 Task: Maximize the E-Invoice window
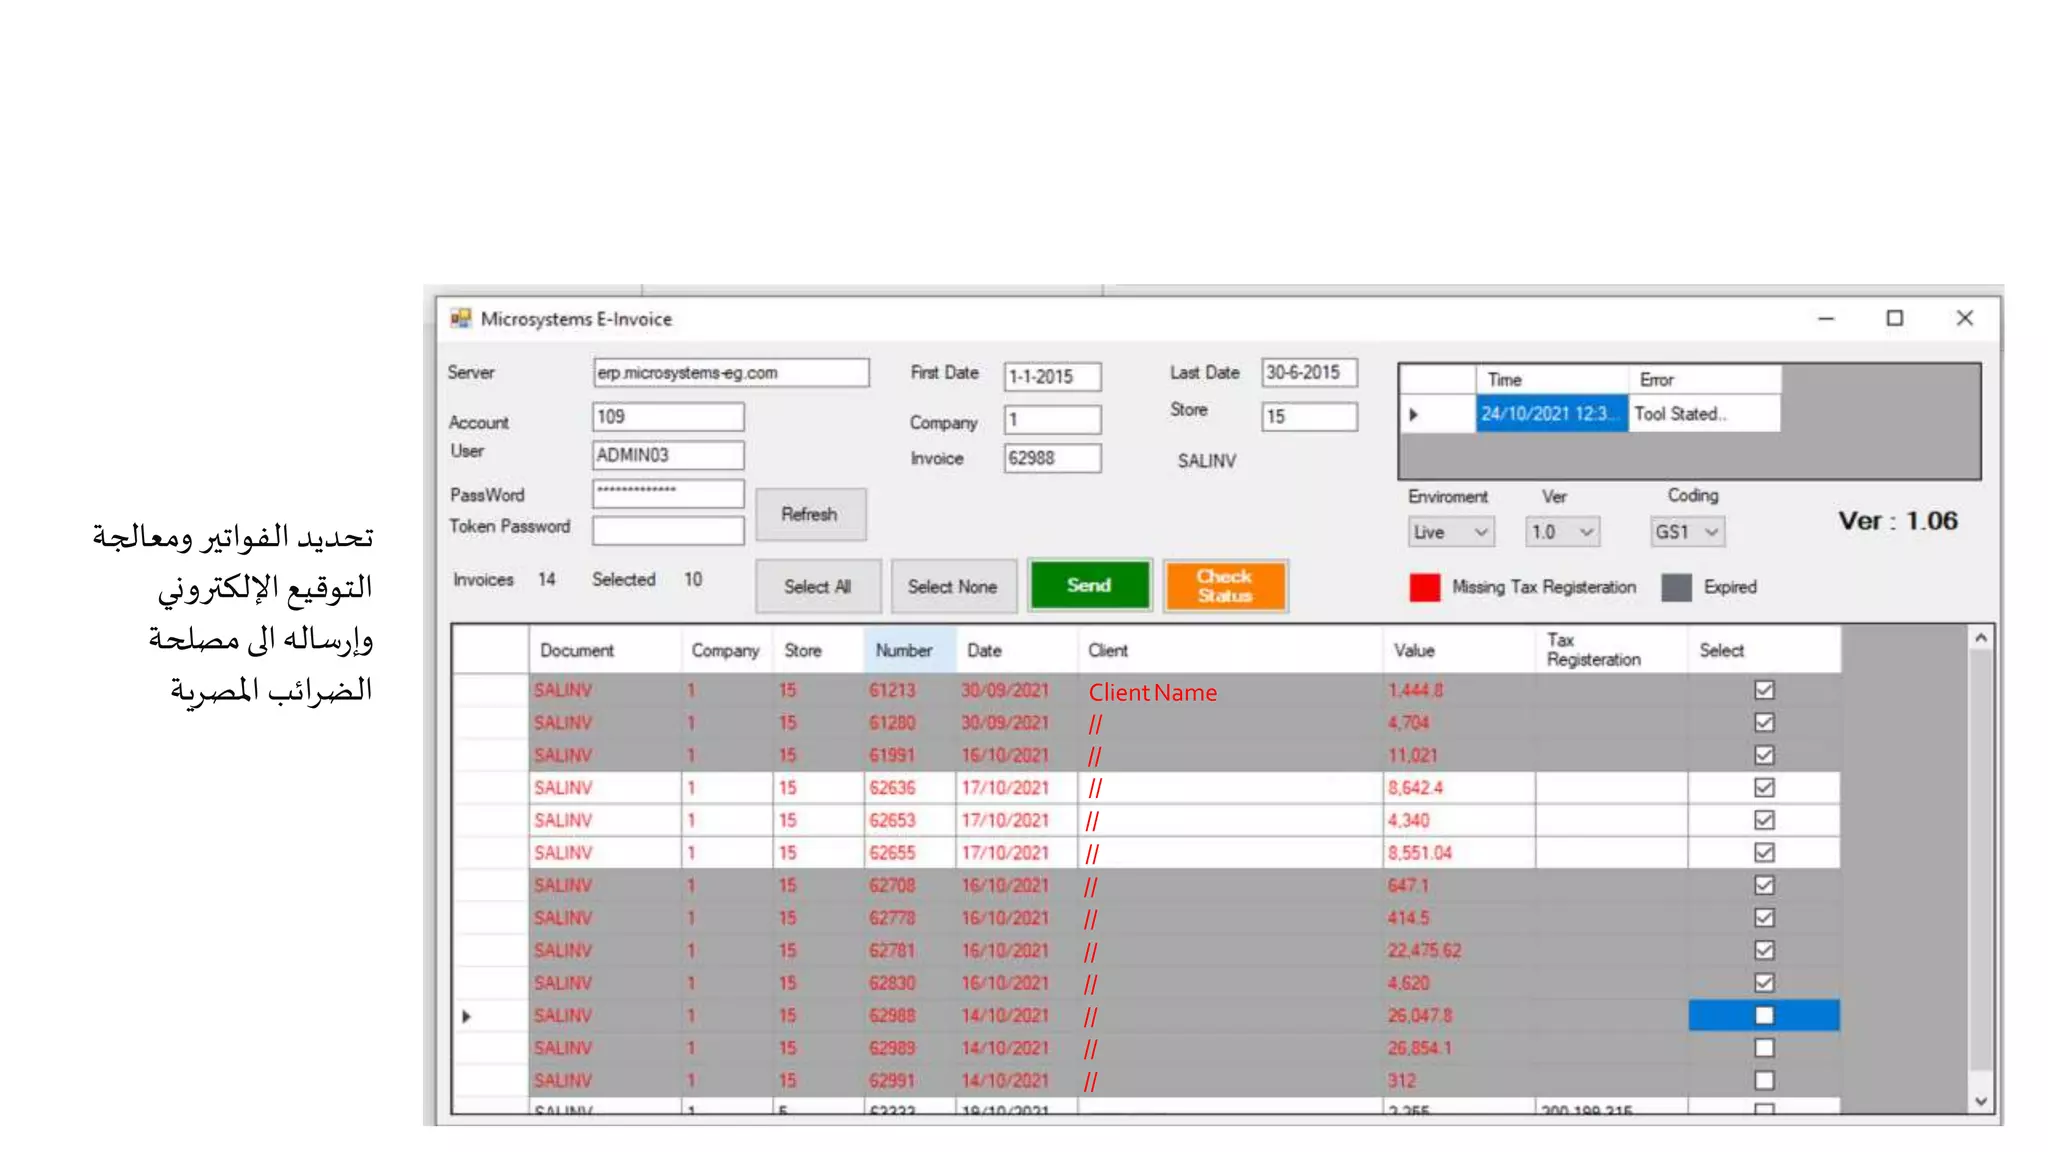[x=1894, y=318]
